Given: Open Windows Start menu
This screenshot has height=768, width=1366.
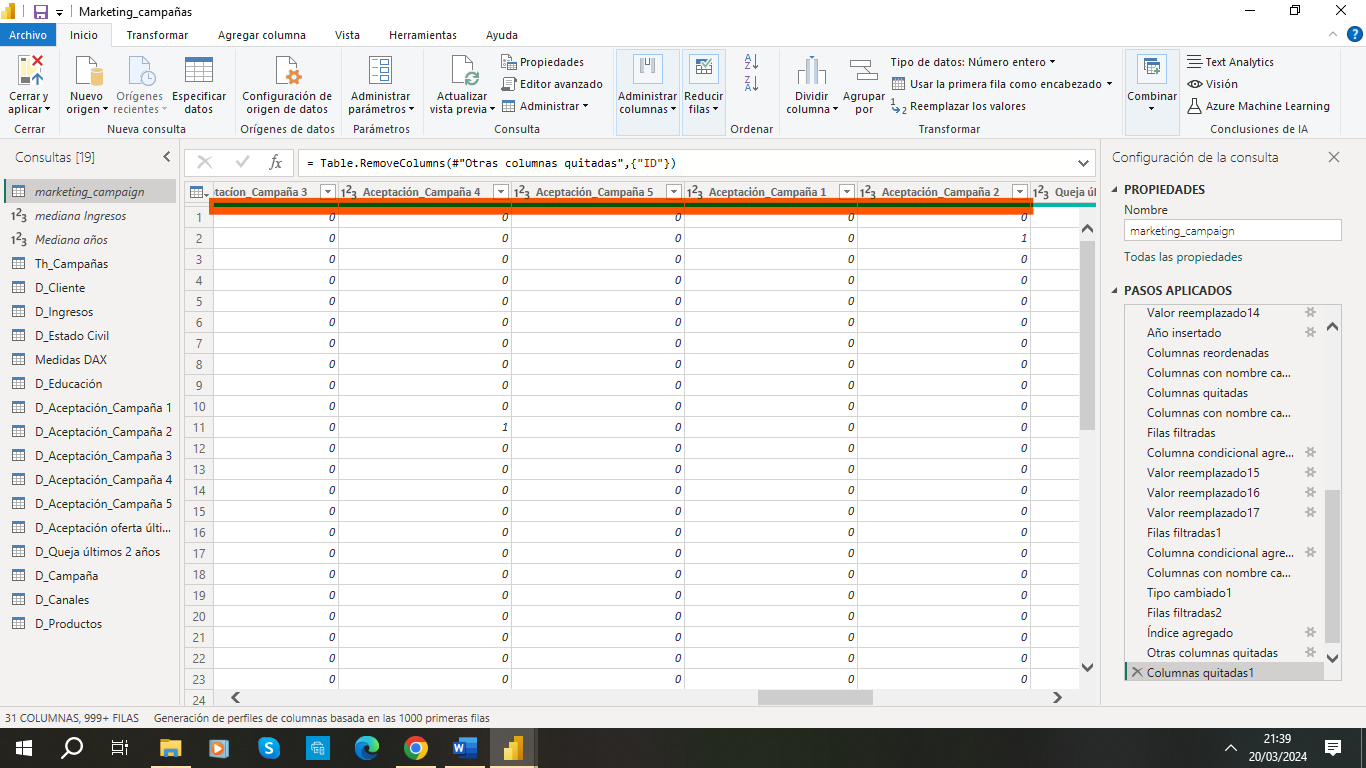Looking at the screenshot, I should (x=22, y=748).
